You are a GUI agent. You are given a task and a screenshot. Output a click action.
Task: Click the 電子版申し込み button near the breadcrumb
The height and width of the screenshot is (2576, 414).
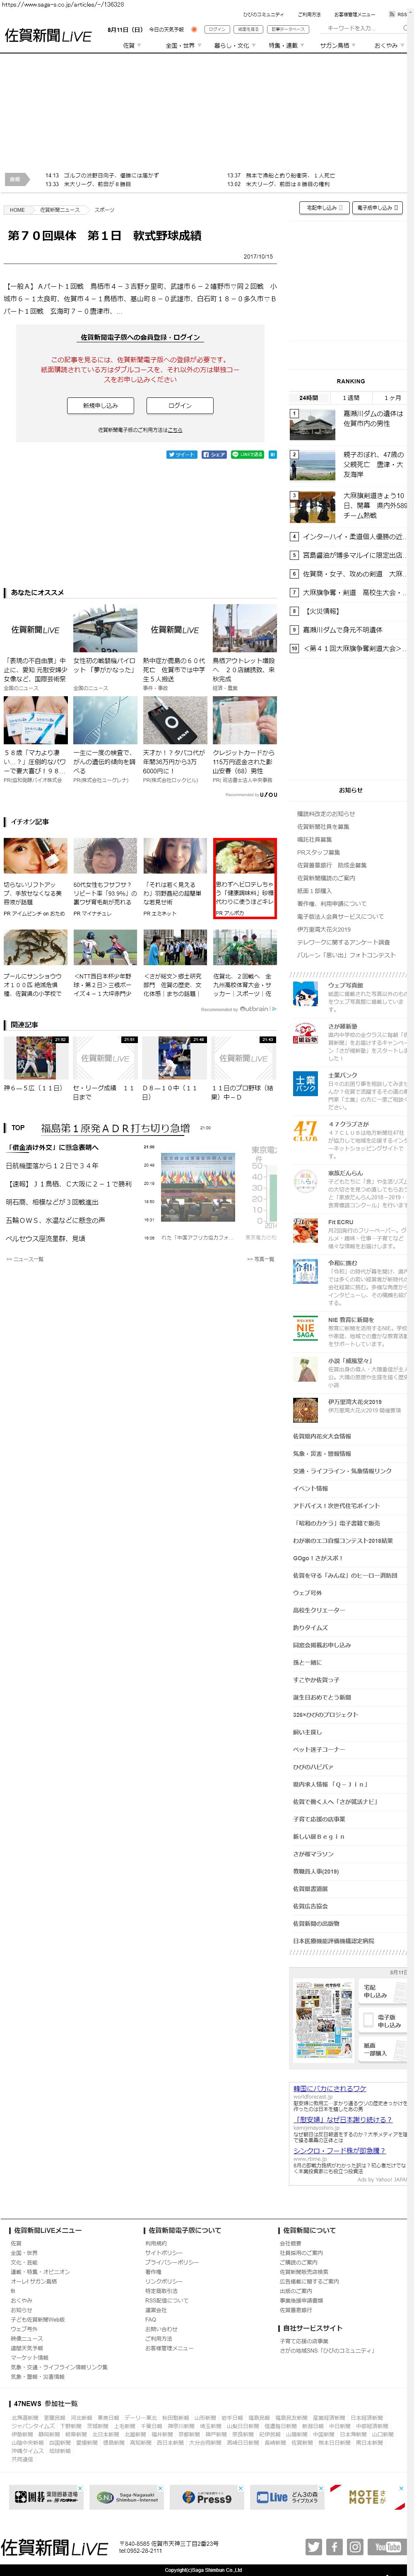pyautogui.click(x=378, y=207)
